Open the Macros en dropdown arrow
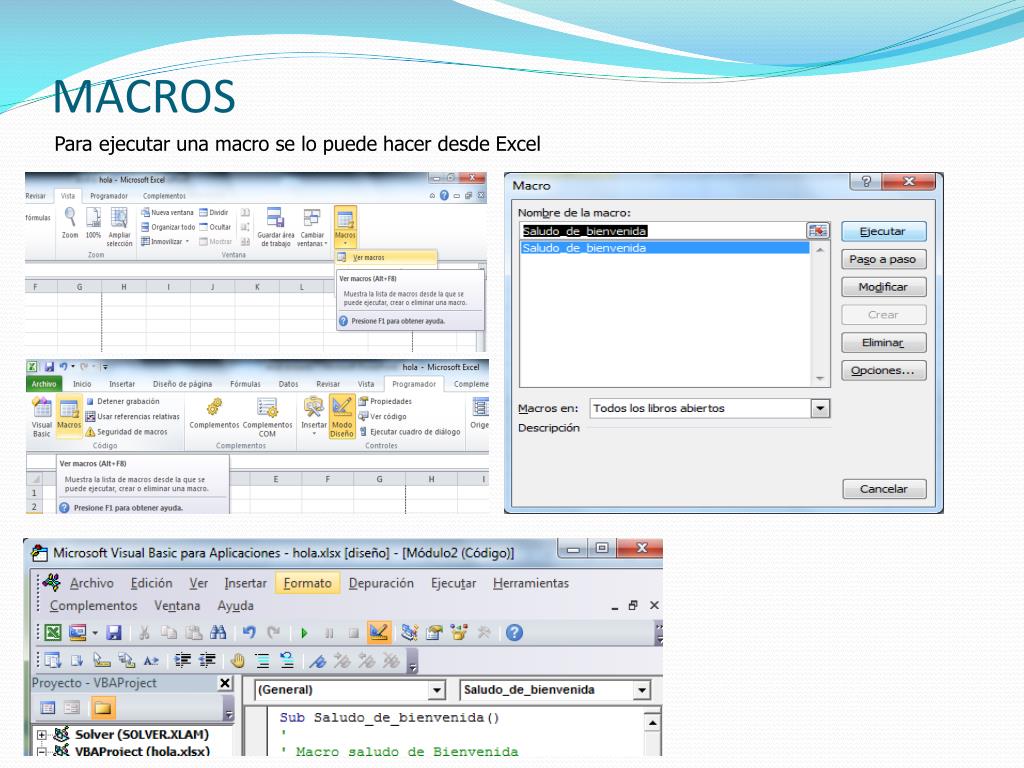Screen dimensions: 1024x768 click(x=820, y=408)
